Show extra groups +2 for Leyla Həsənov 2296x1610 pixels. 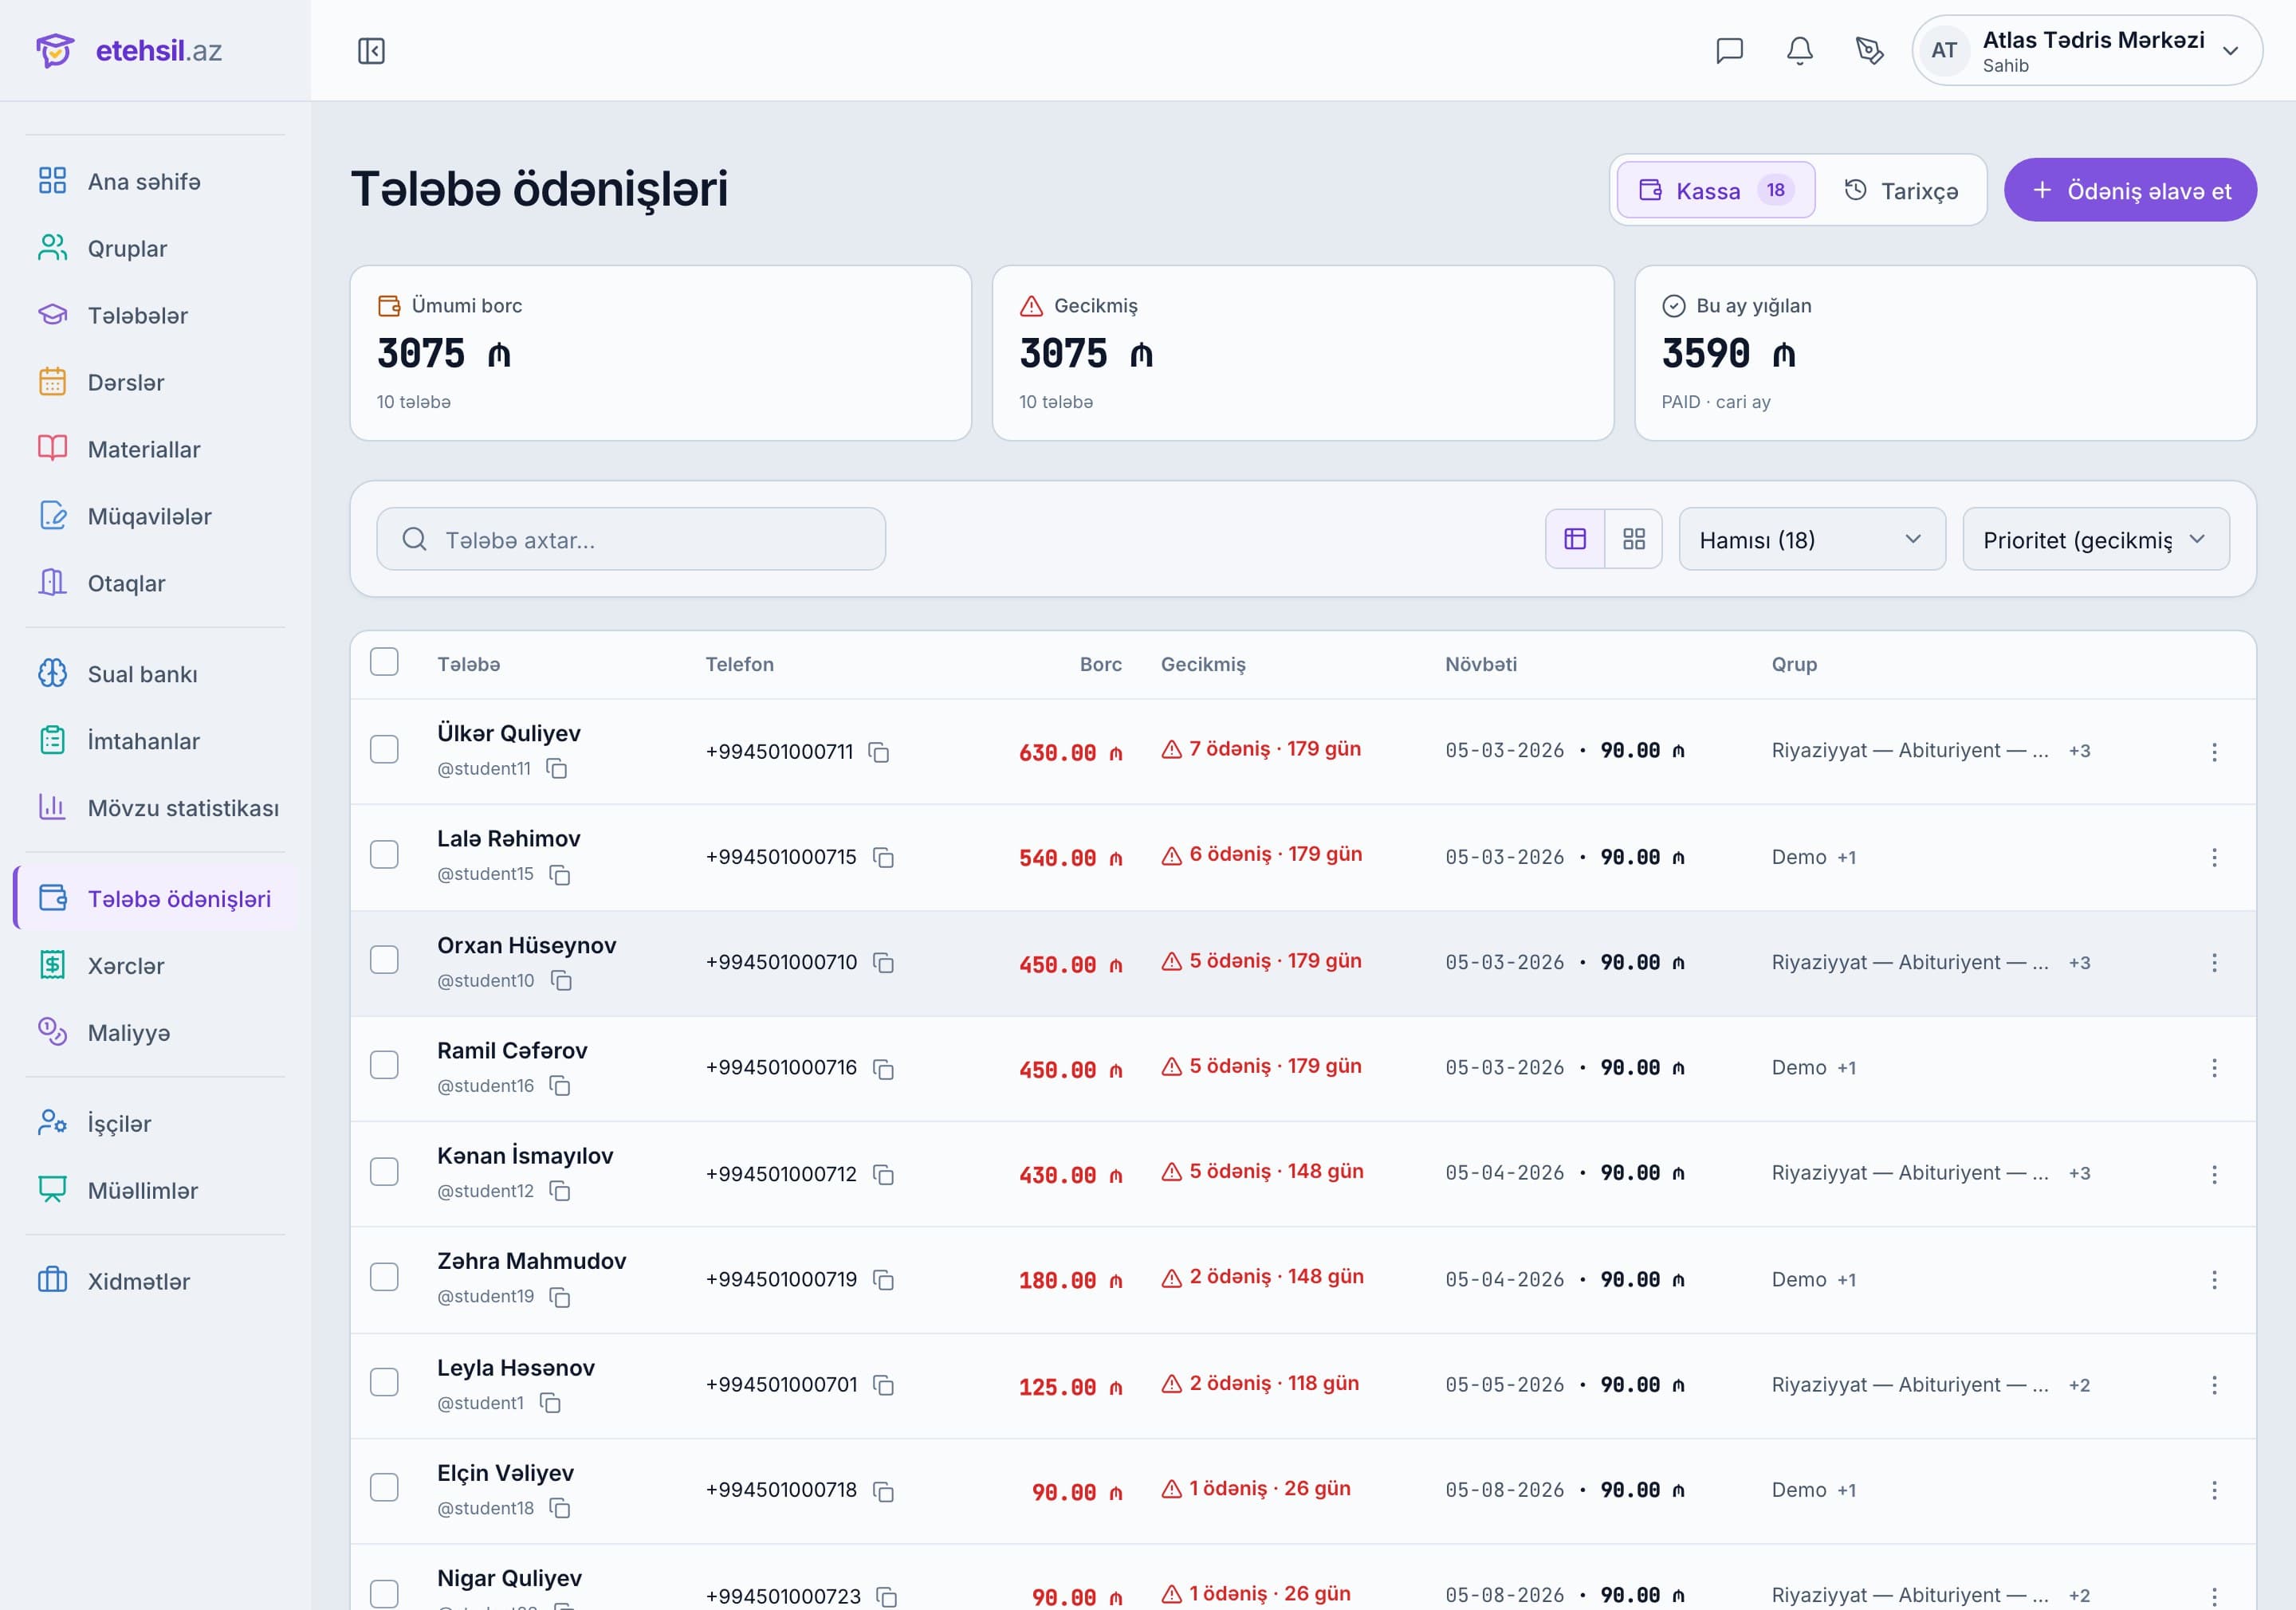(x=2079, y=1385)
